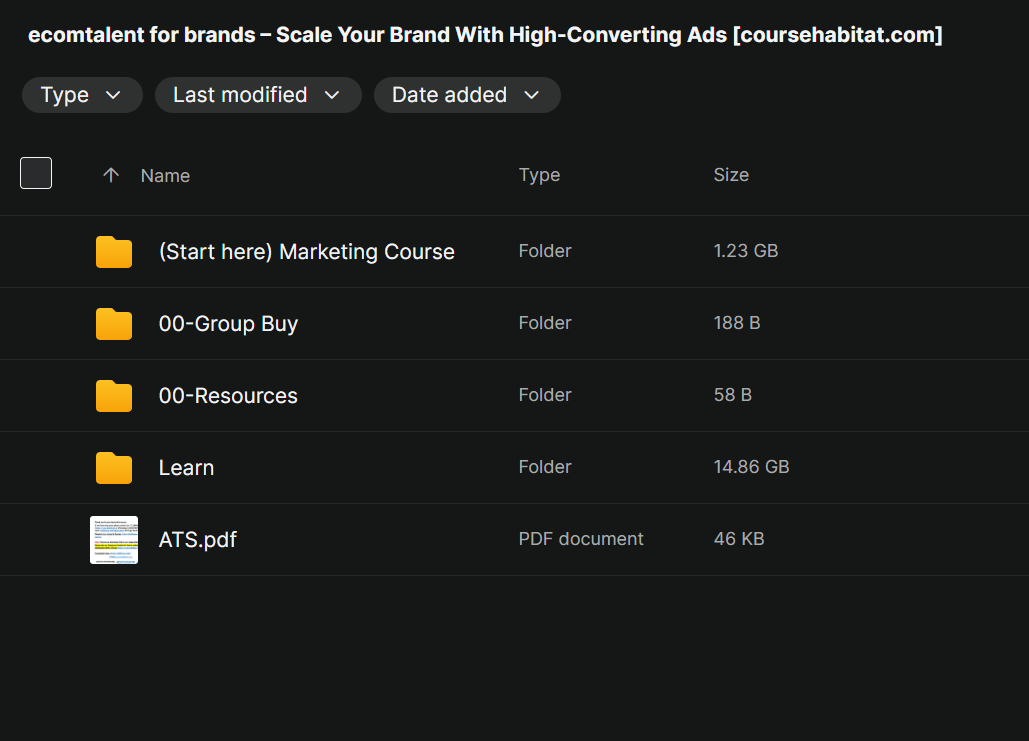Toggle sort direction with the Name arrow icon
Viewport: 1029px width, 741px height.
click(111, 175)
